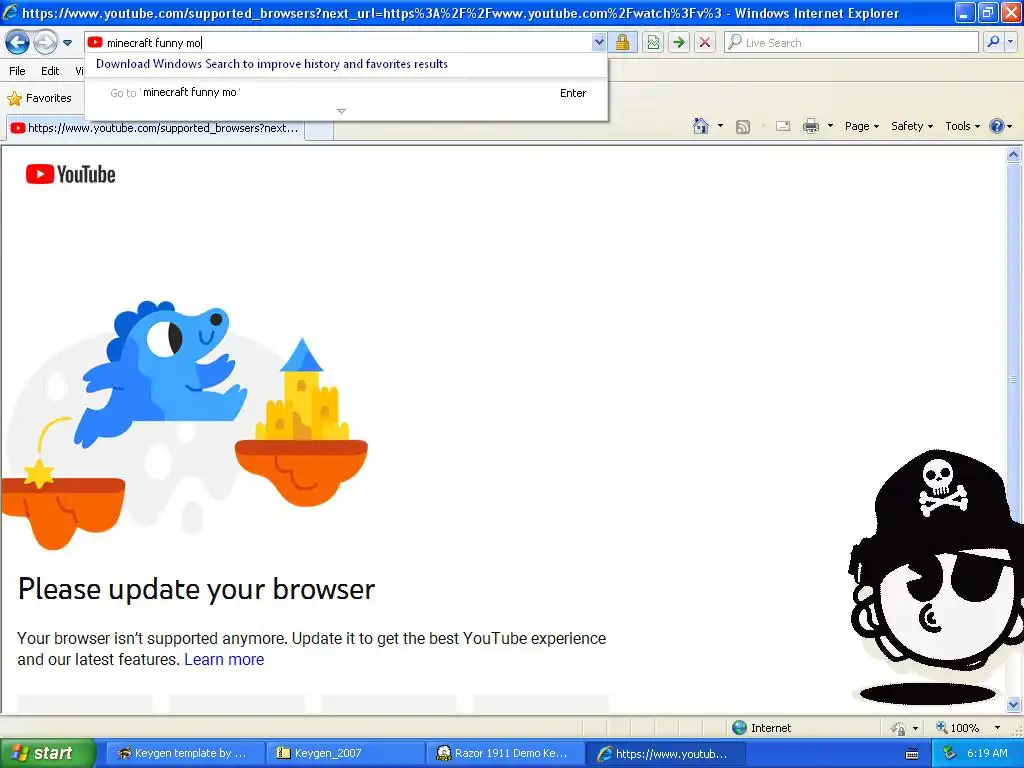
Task: Click inside the address bar text field
Action: click(x=346, y=42)
